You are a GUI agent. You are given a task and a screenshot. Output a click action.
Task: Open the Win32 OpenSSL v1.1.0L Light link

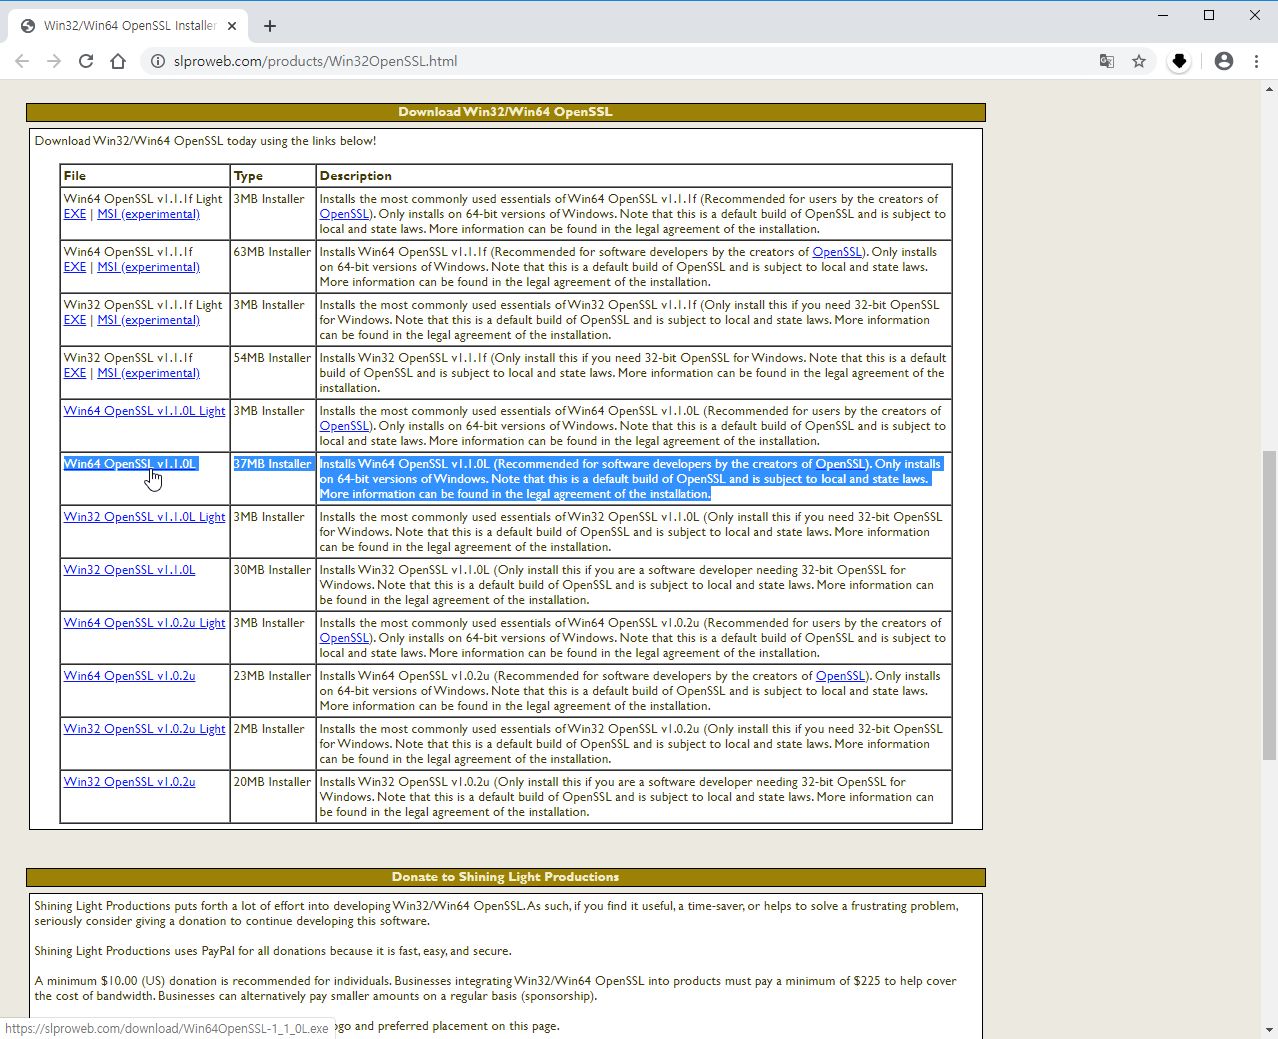(x=145, y=517)
